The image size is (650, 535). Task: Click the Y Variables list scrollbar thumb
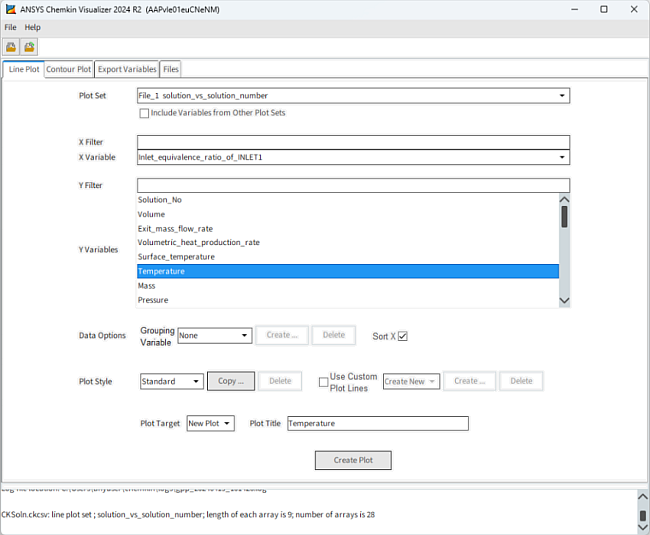(x=564, y=217)
